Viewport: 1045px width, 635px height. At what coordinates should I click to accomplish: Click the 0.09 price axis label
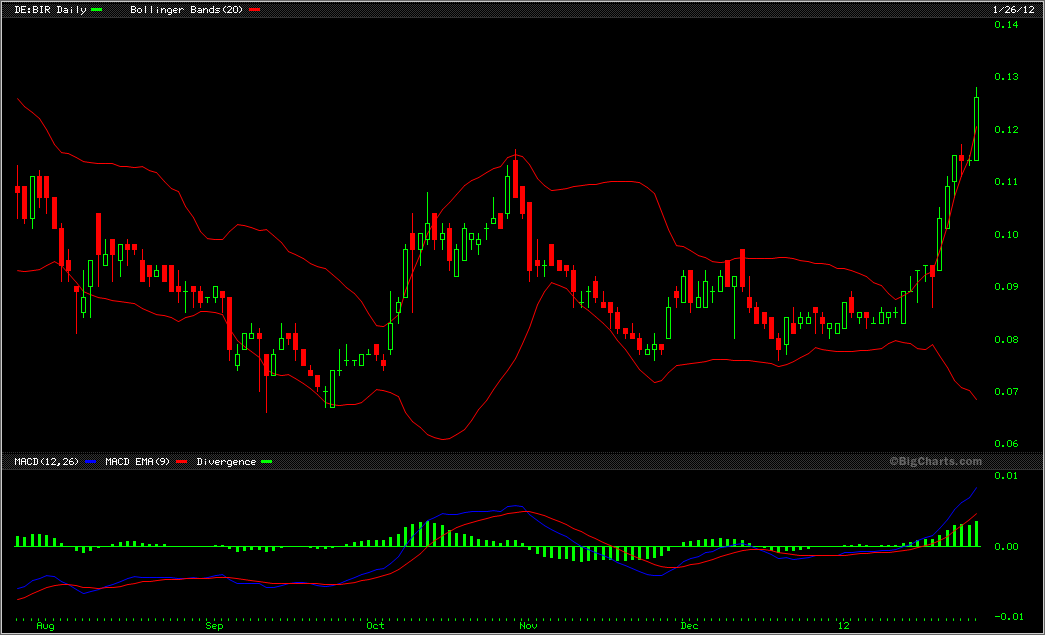[1006, 287]
